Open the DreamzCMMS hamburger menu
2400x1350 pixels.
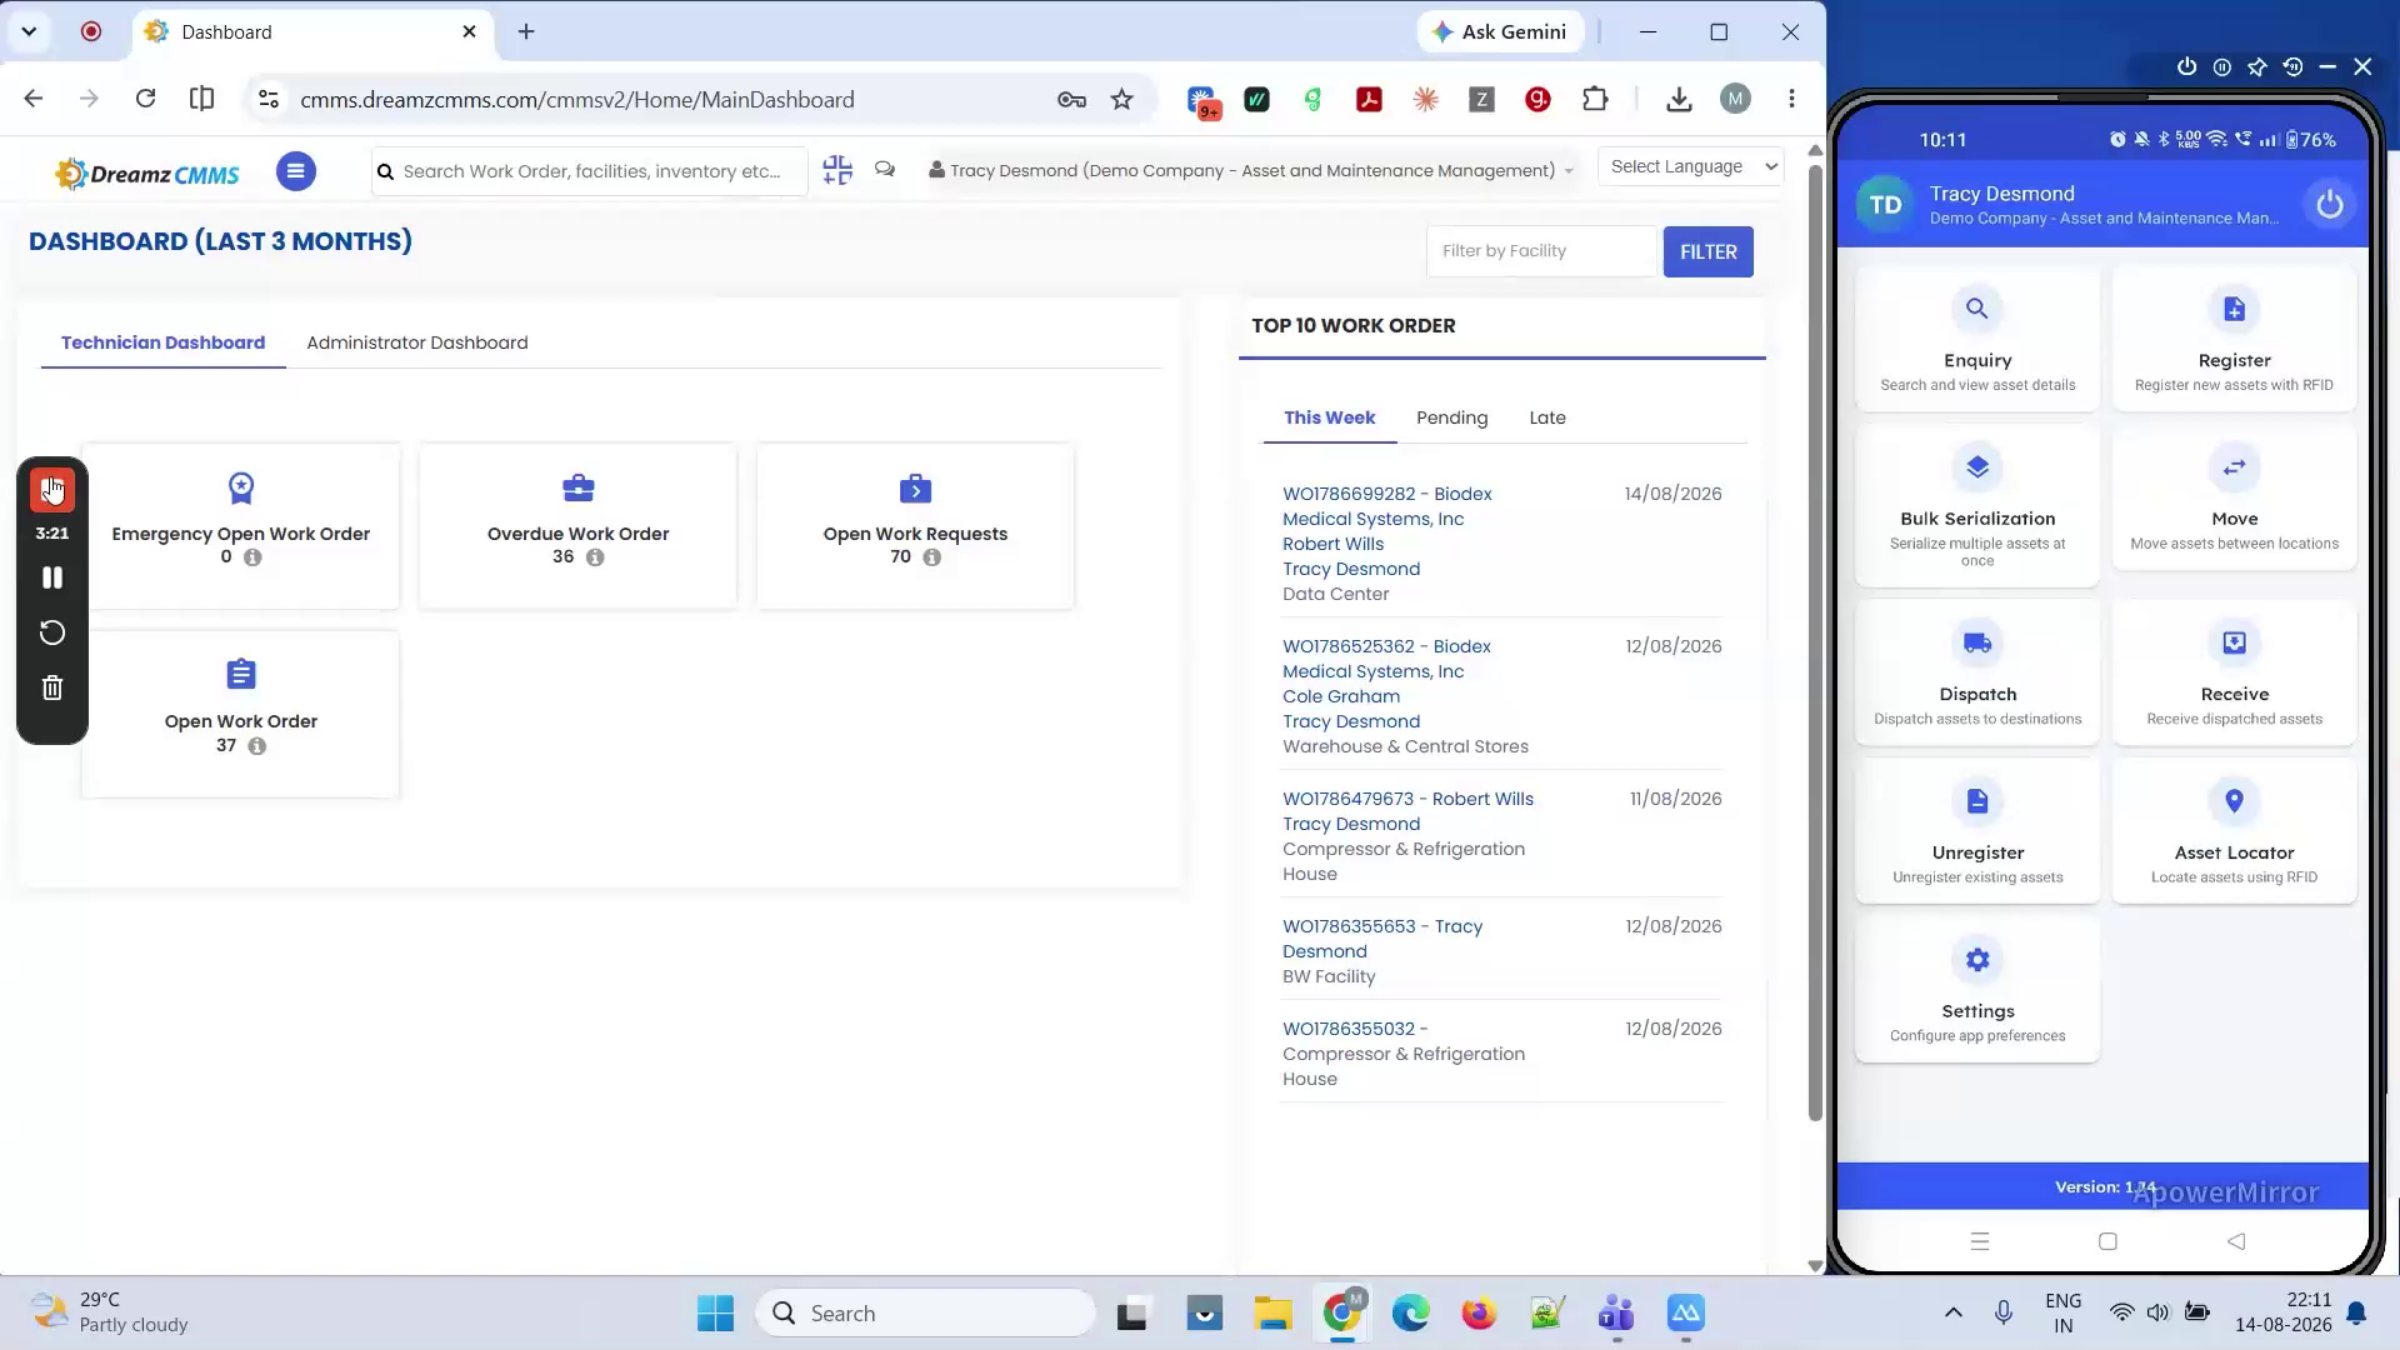(x=296, y=171)
